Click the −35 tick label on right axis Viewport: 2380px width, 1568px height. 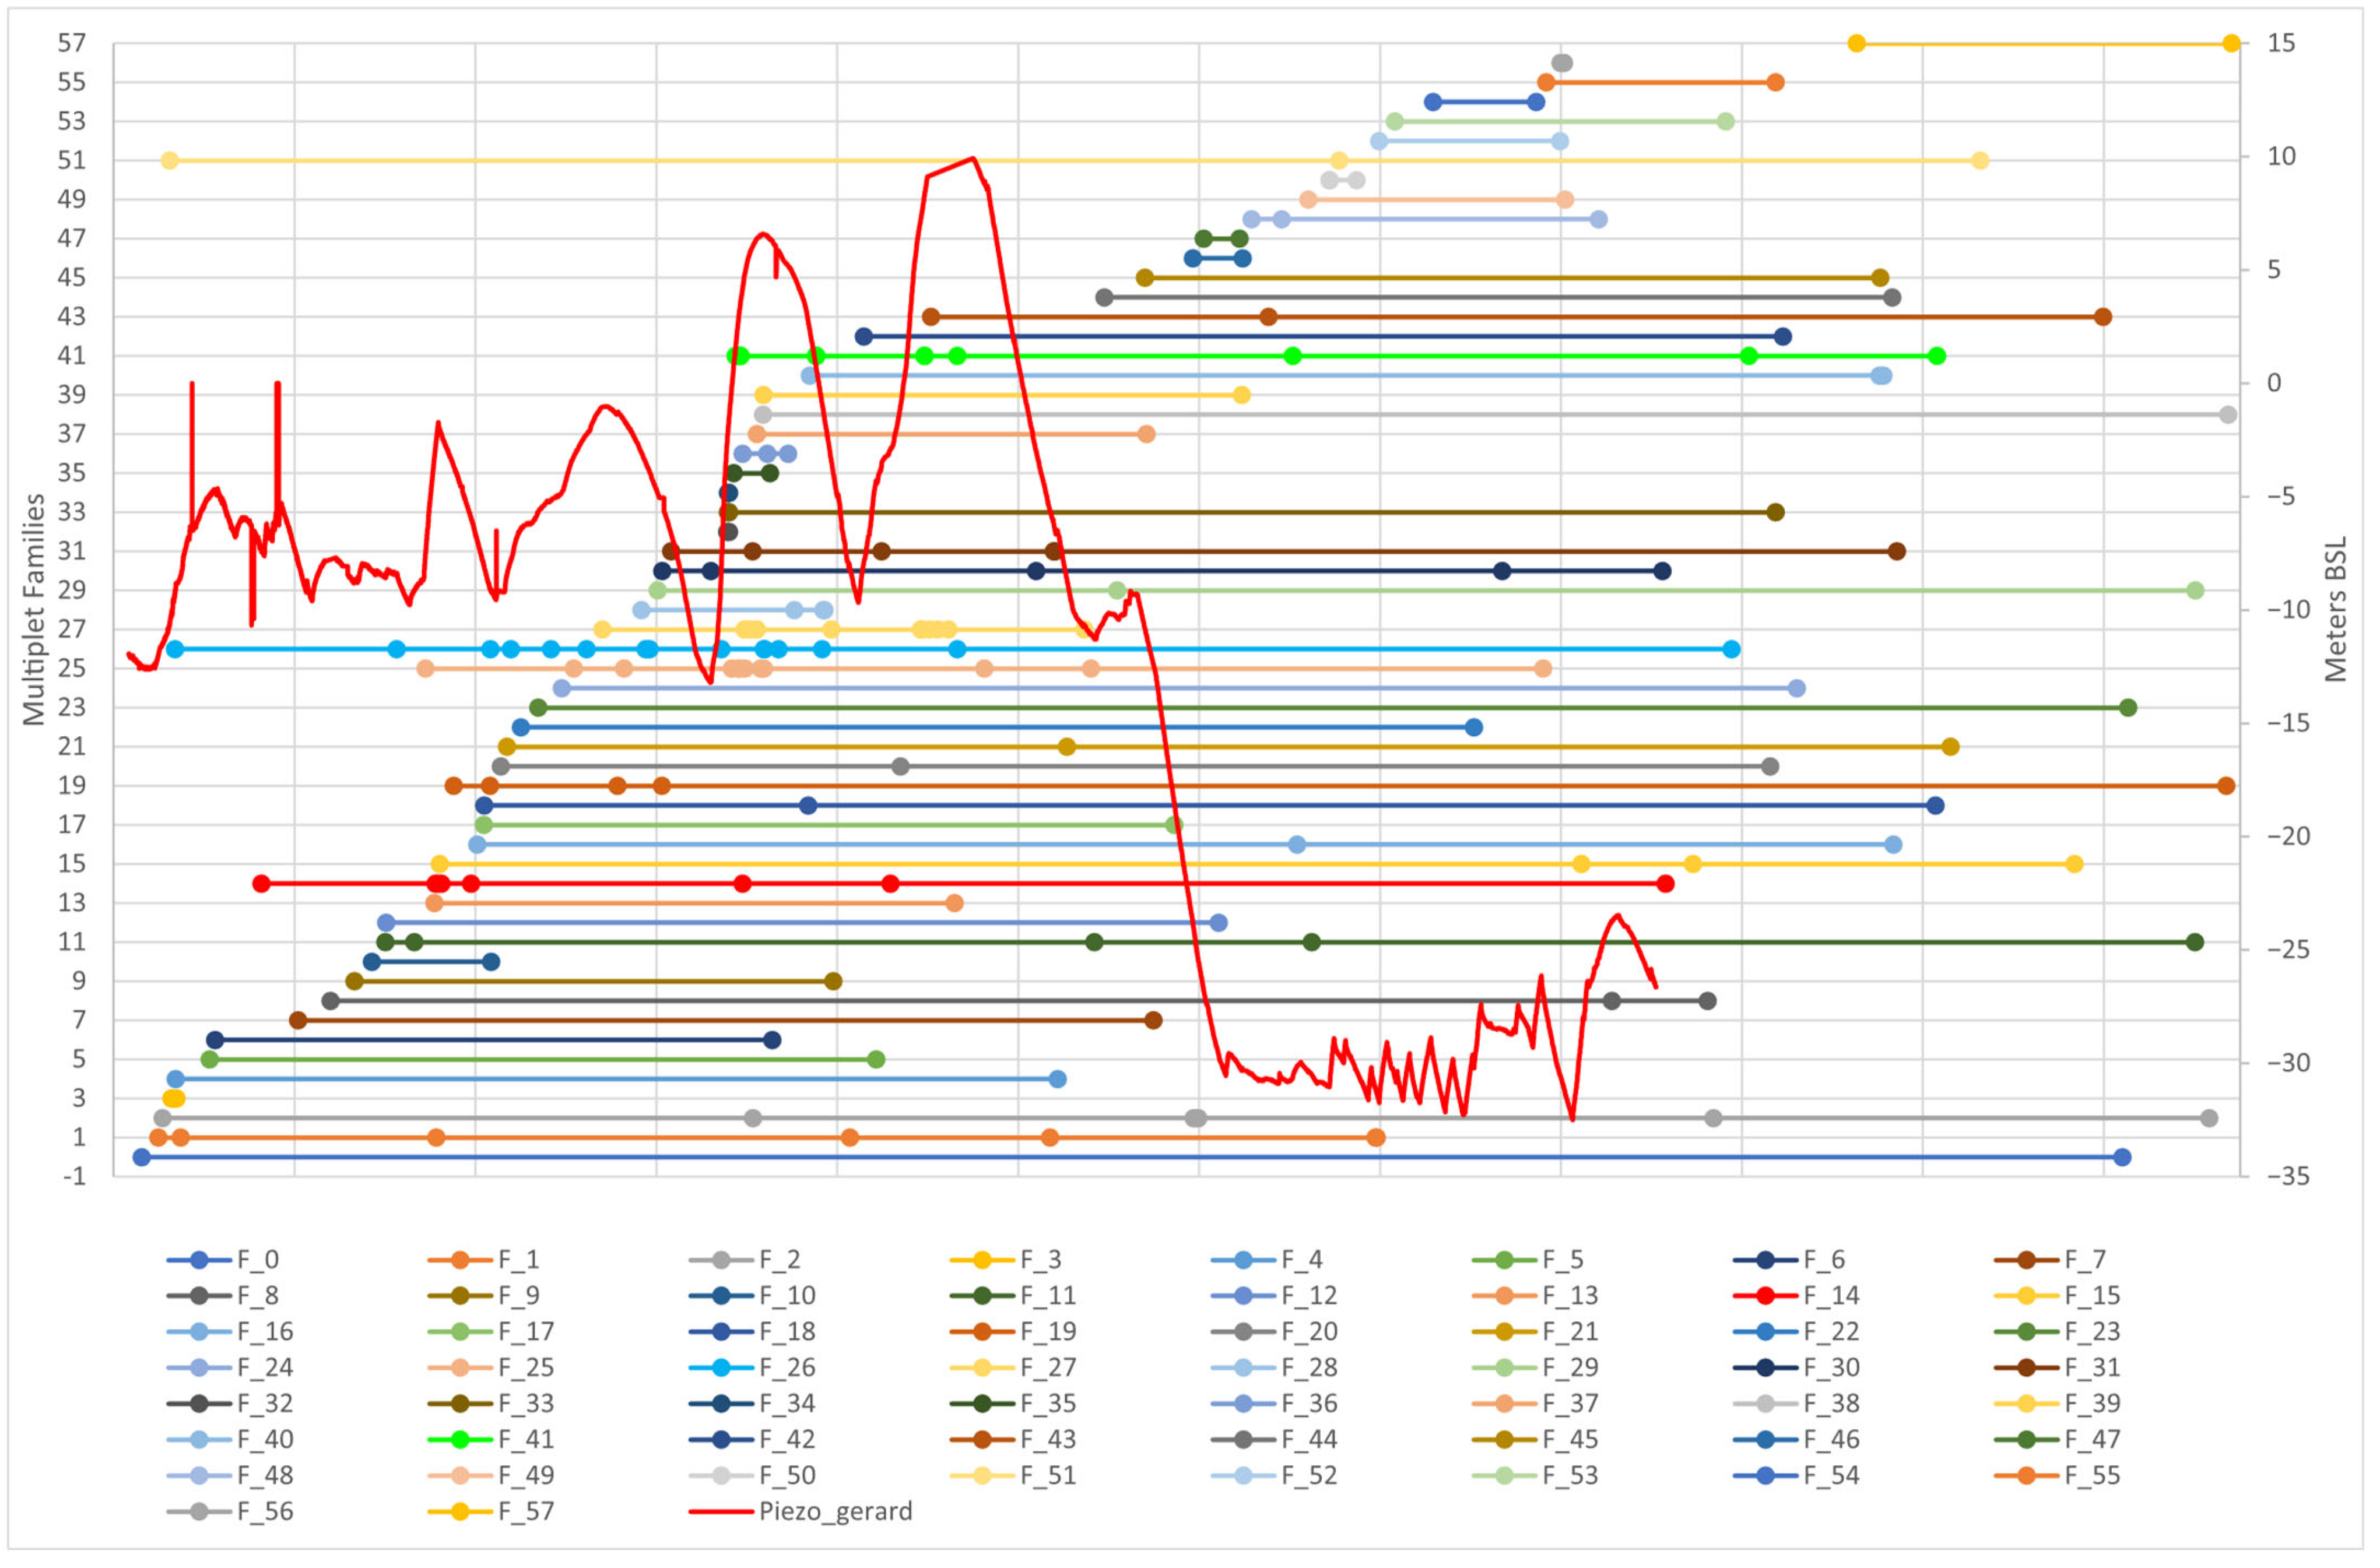tap(2289, 1177)
